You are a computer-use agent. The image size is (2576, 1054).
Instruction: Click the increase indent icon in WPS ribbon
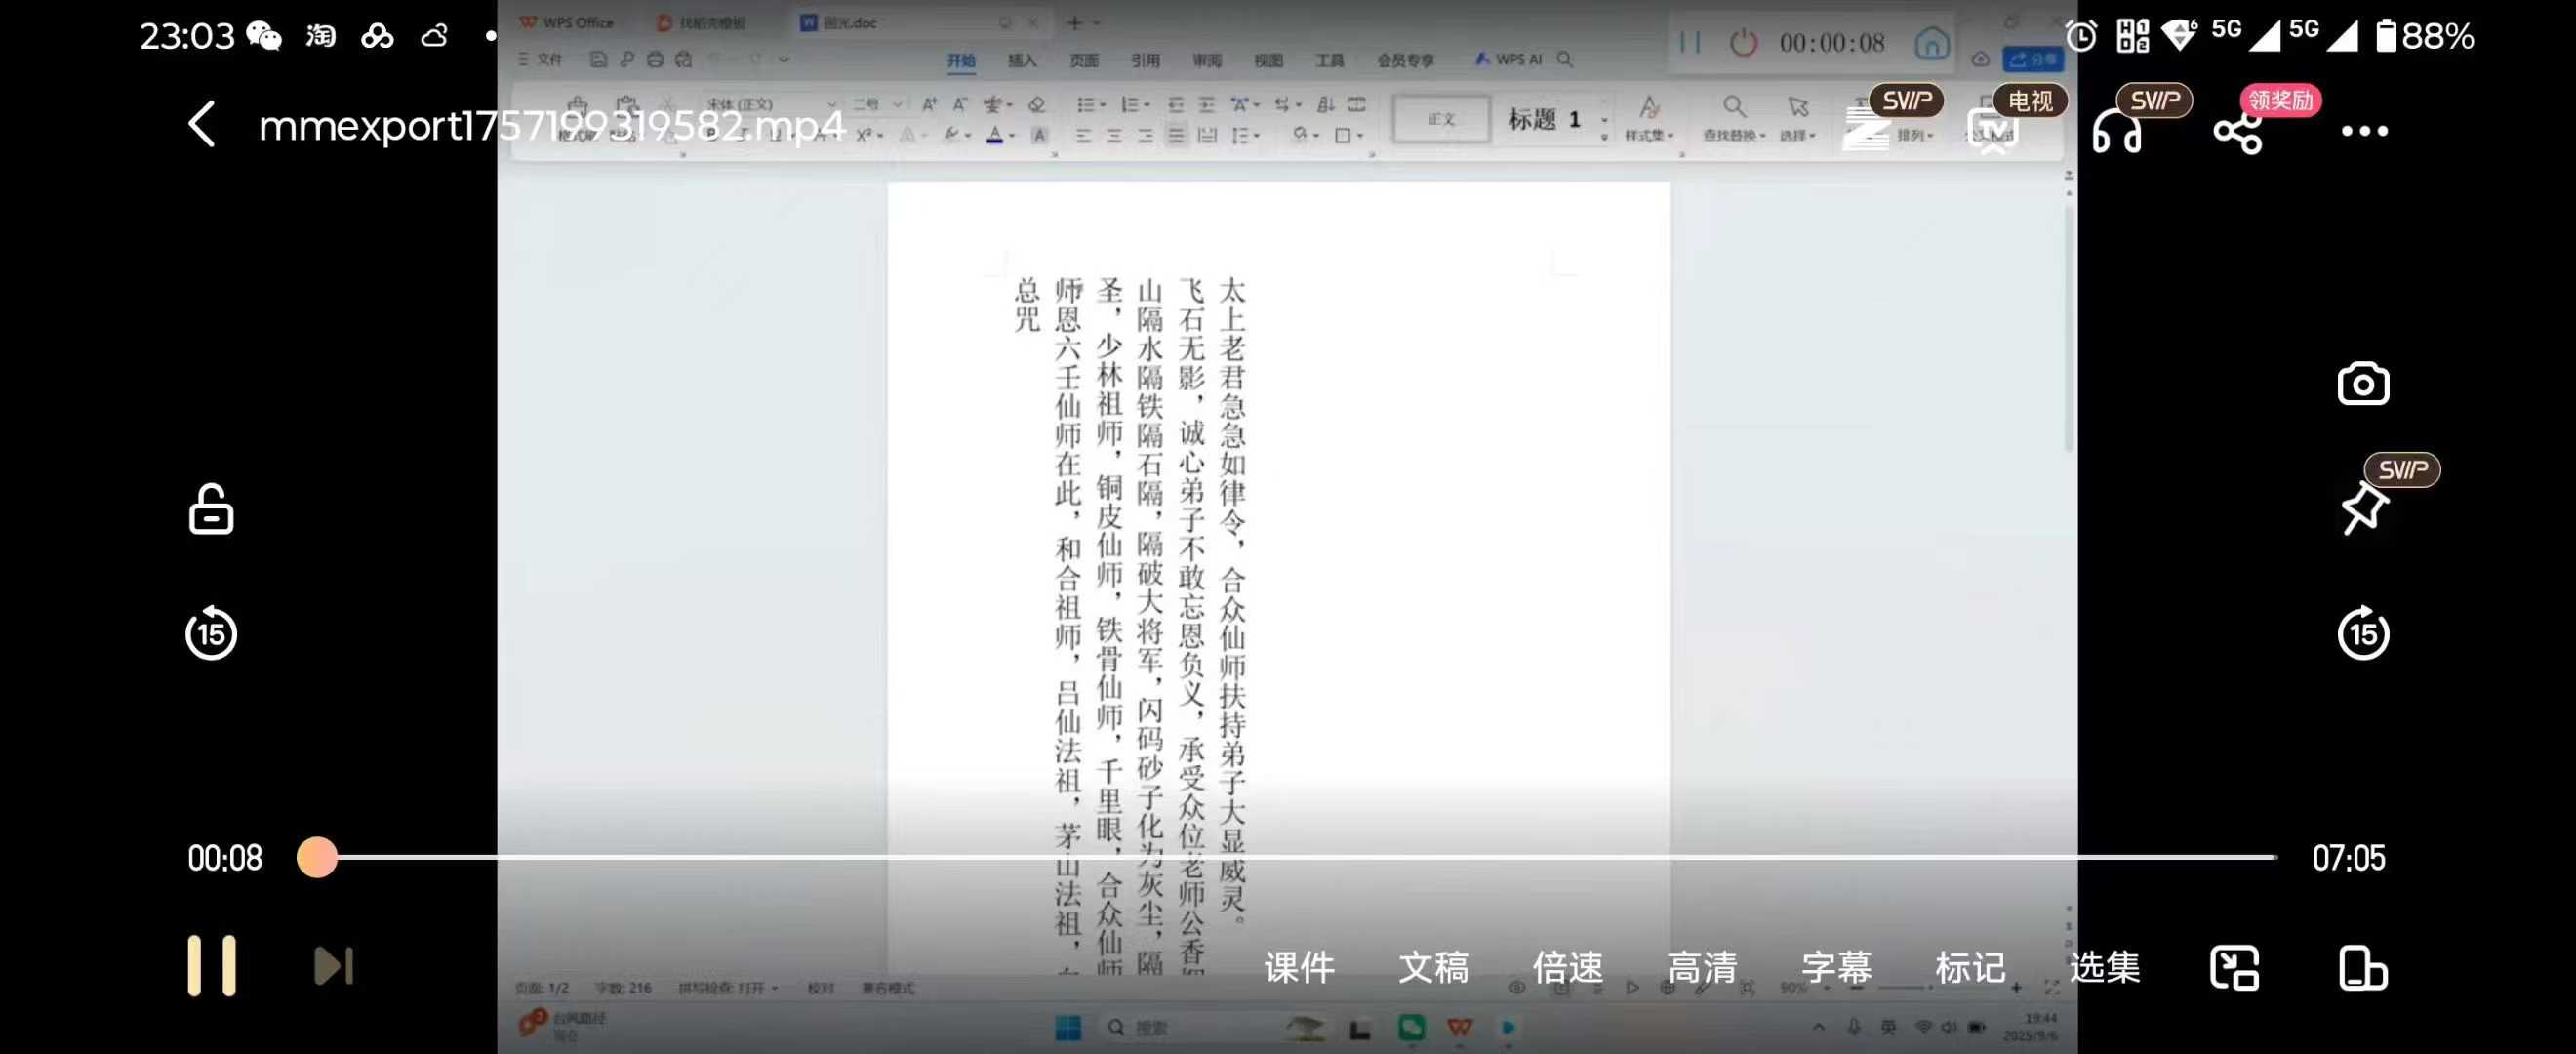tap(1207, 104)
